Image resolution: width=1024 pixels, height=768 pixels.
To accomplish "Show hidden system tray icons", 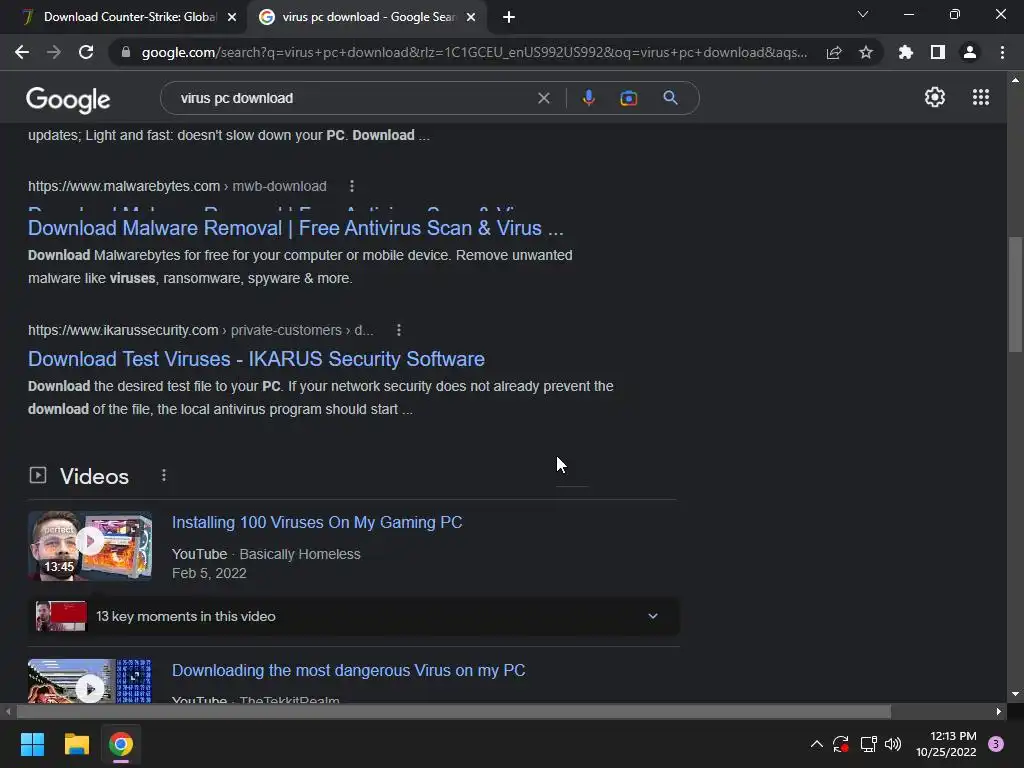I will tap(816, 744).
